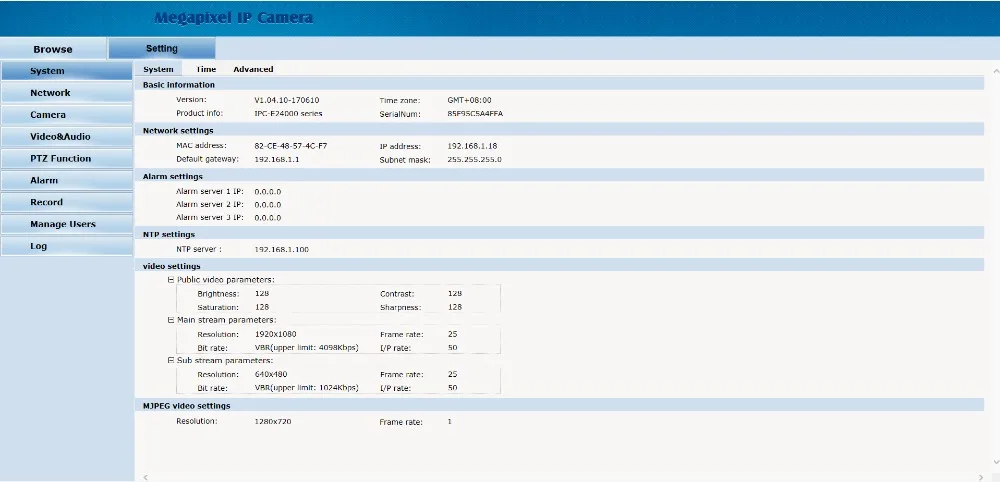Click the vertical scrollbar down arrow
The height and width of the screenshot is (482, 1000).
coord(996,462)
